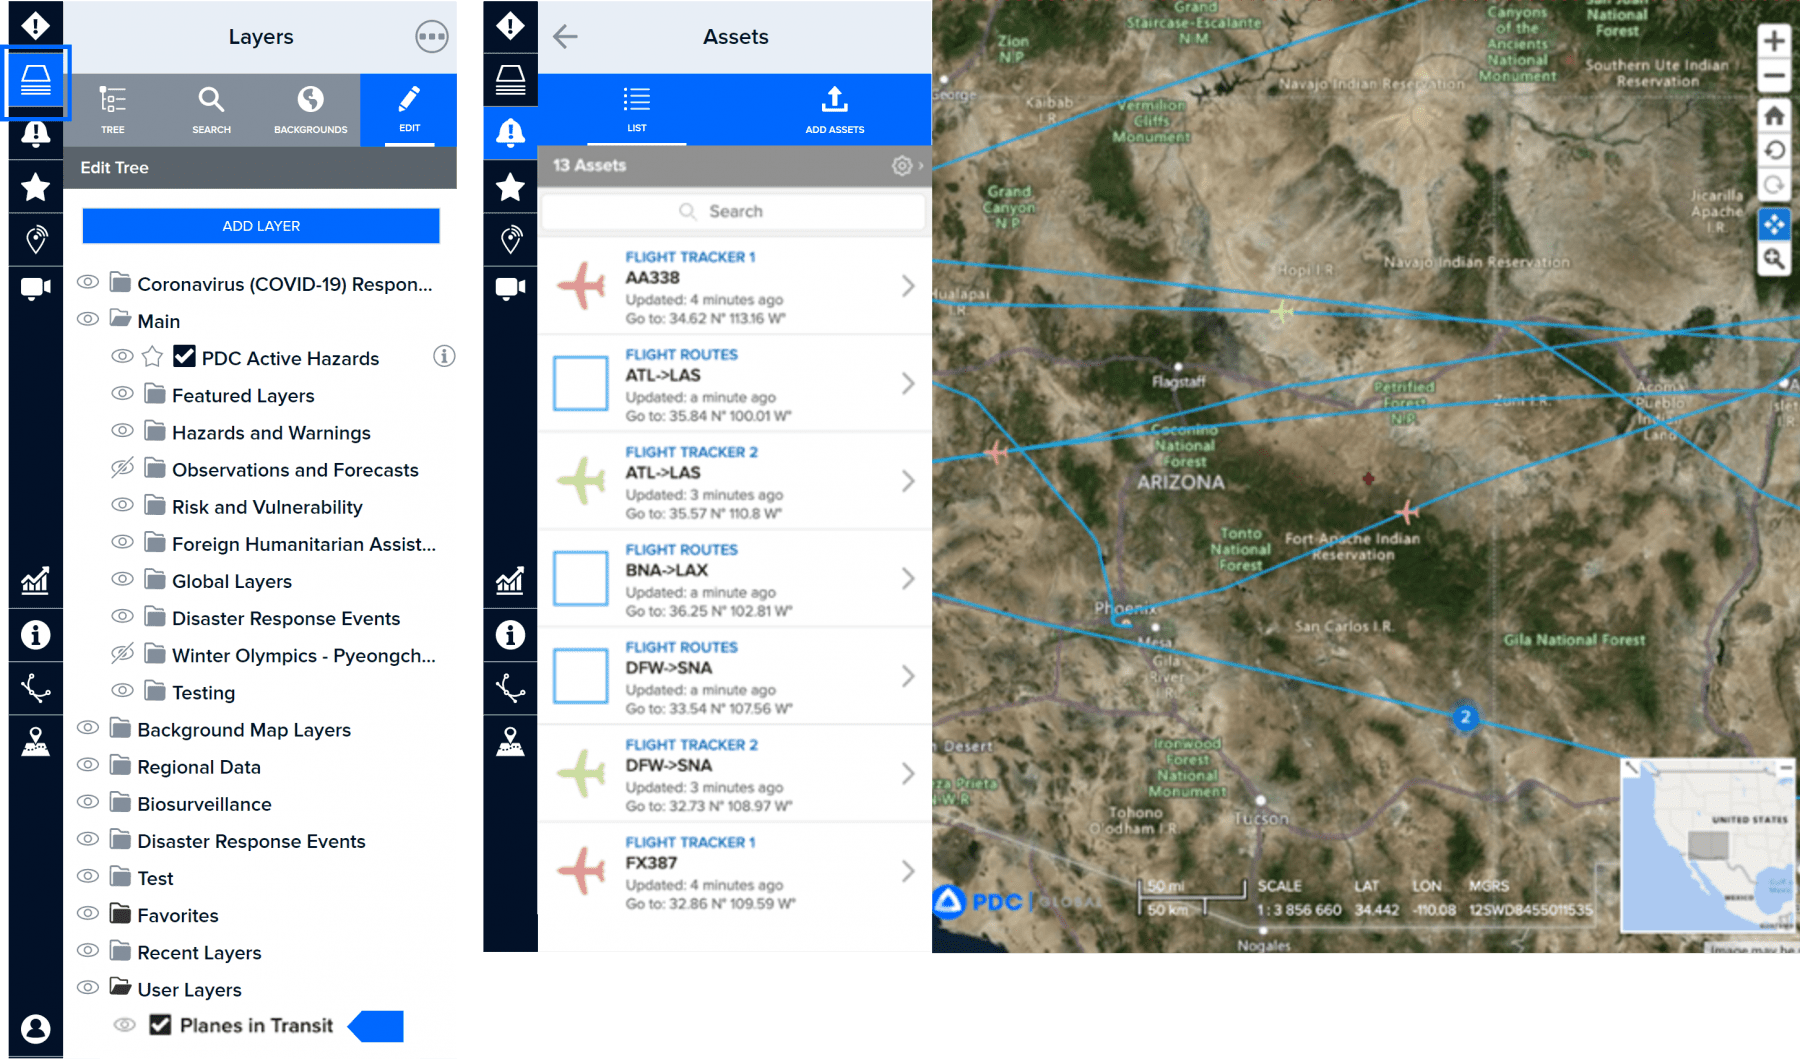Activate the pan tool on the map
1800x1059 pixels.
pyautogui.click(x=1774, y=224)
